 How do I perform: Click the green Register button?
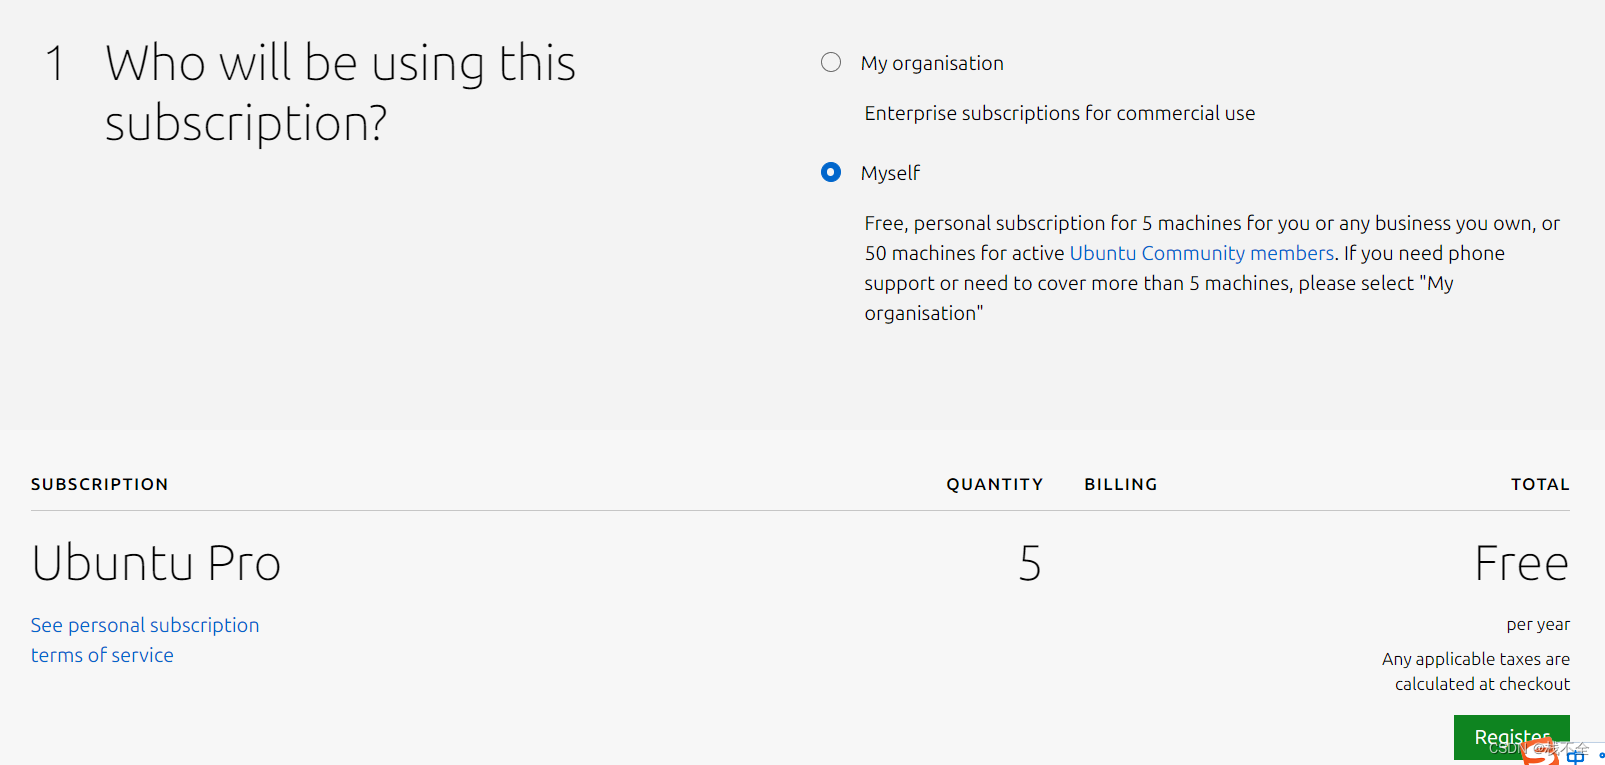point(1511,738)
